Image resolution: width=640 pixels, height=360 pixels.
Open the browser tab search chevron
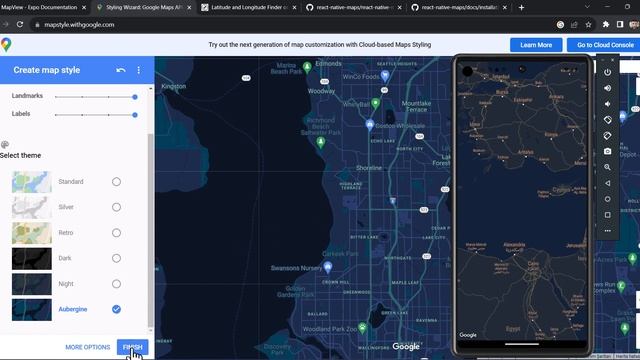click(x=587, y=7)
